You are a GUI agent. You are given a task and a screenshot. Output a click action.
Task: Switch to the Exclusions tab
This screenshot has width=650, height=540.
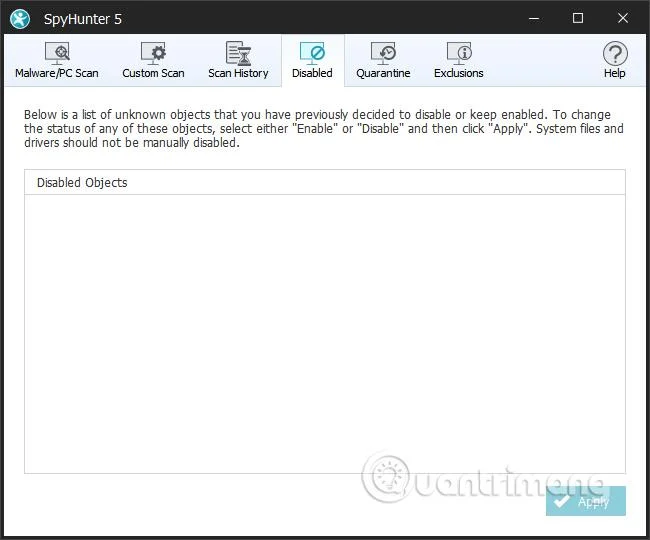[458, 61]
